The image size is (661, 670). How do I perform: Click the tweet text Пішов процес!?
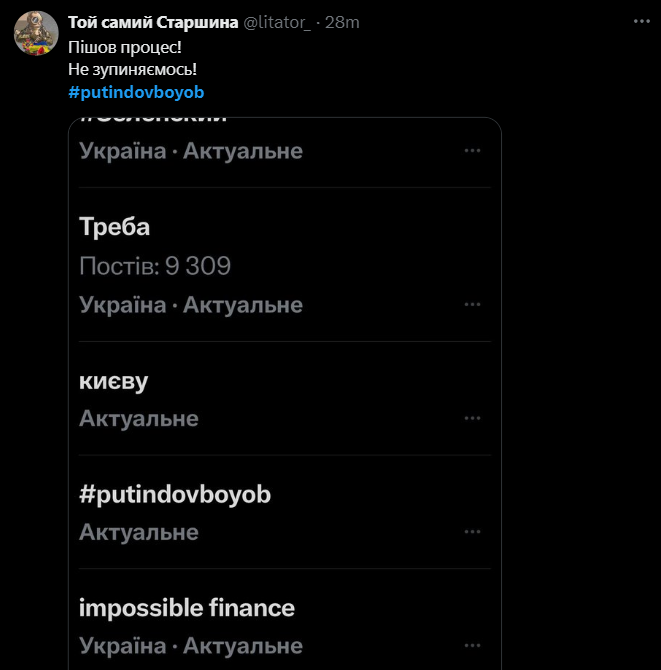pyautogui.click(x=125, y=48)
